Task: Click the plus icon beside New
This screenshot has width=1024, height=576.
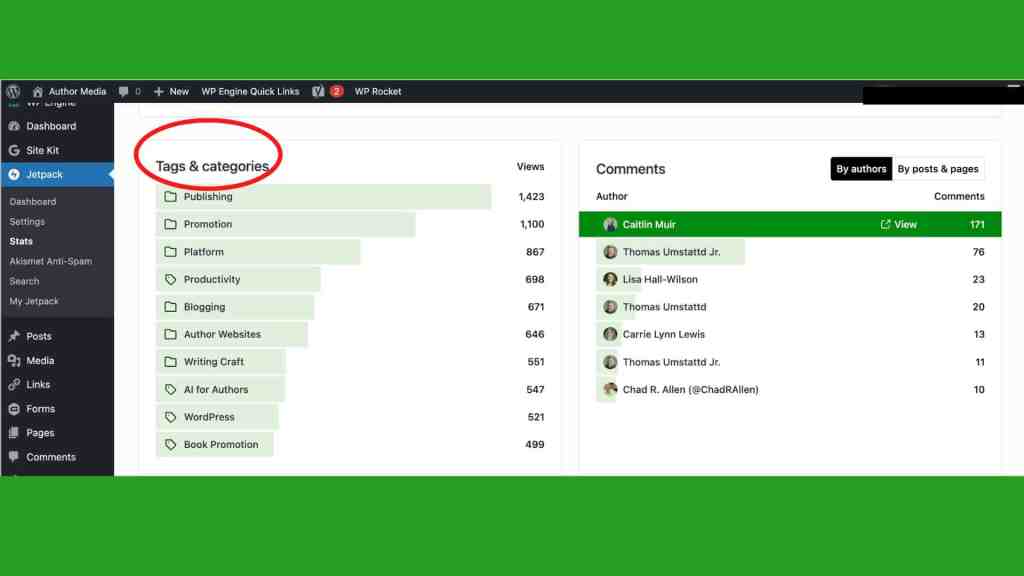Action: pyautogui.click(x=158, y=91)
